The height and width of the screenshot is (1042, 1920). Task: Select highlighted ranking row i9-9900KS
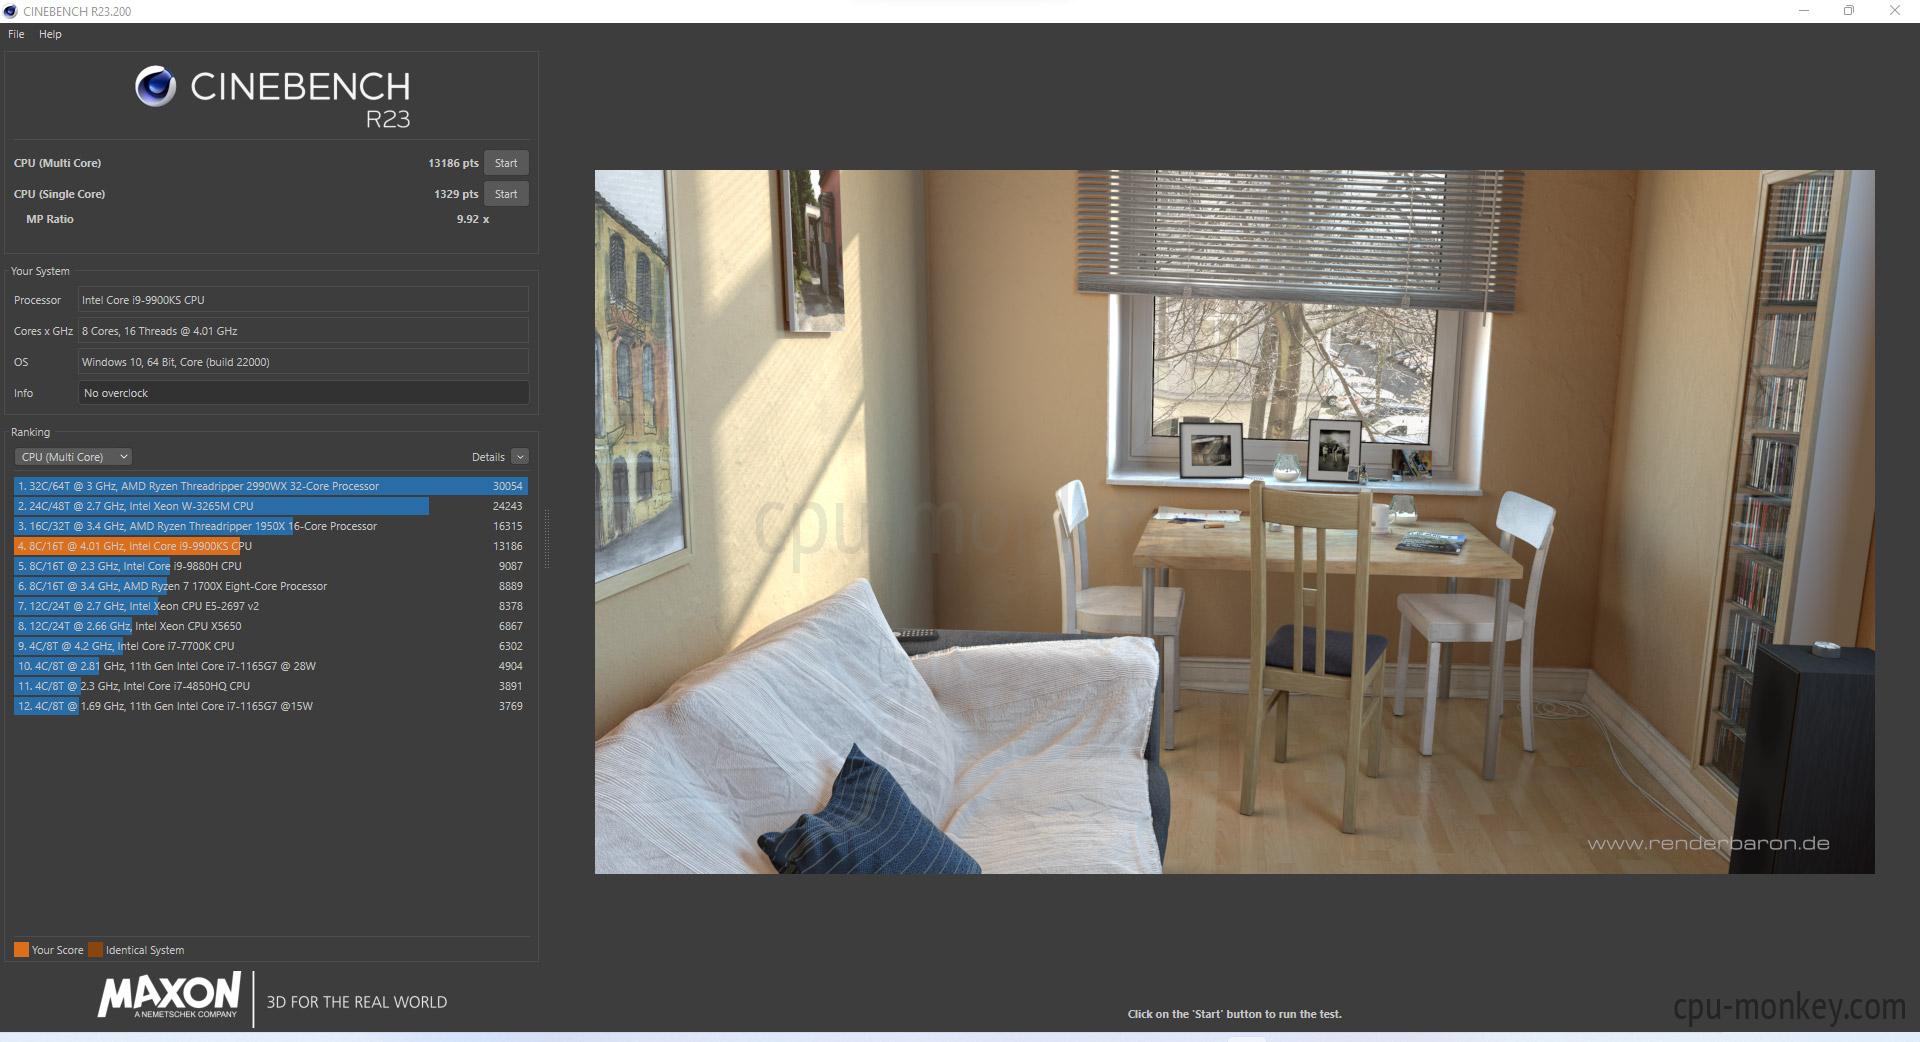click(x=271, y=546)
